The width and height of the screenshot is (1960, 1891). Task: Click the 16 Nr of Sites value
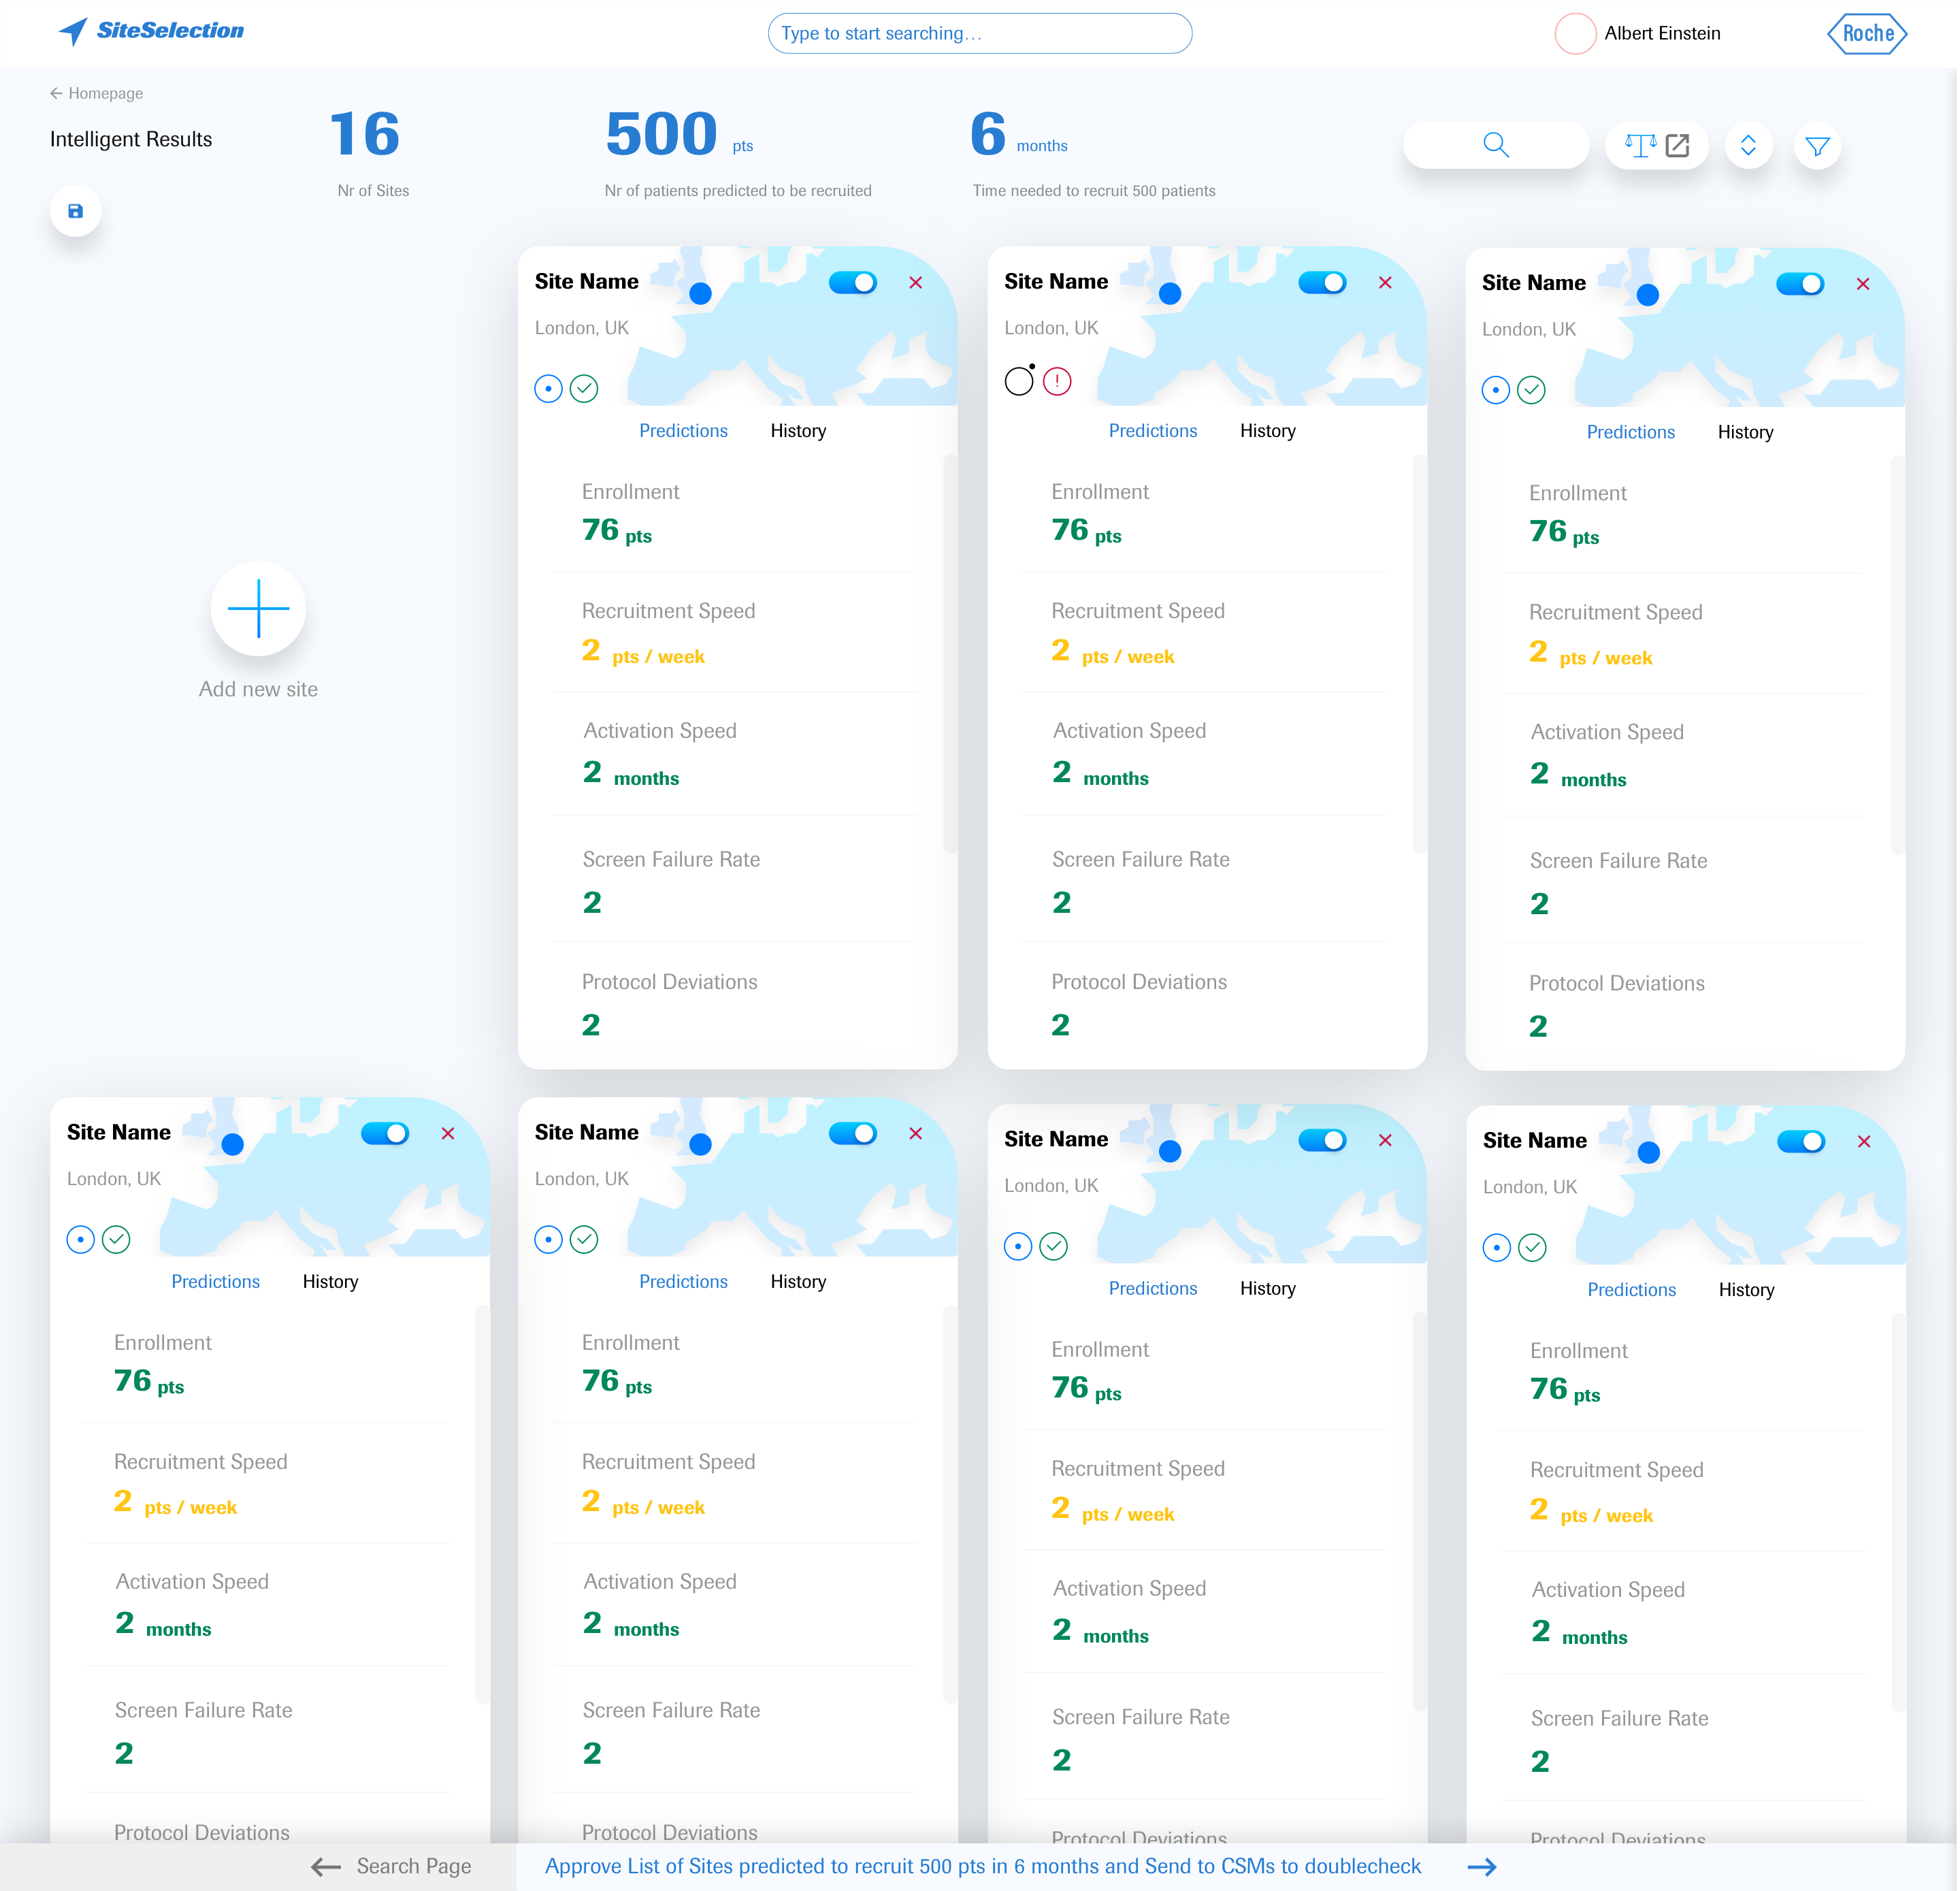pyautogui.click(x=365, y=134)
